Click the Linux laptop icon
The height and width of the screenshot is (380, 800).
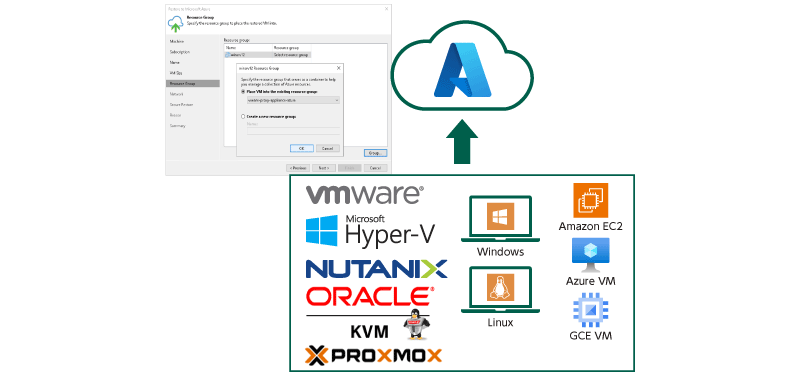point(500,289)
